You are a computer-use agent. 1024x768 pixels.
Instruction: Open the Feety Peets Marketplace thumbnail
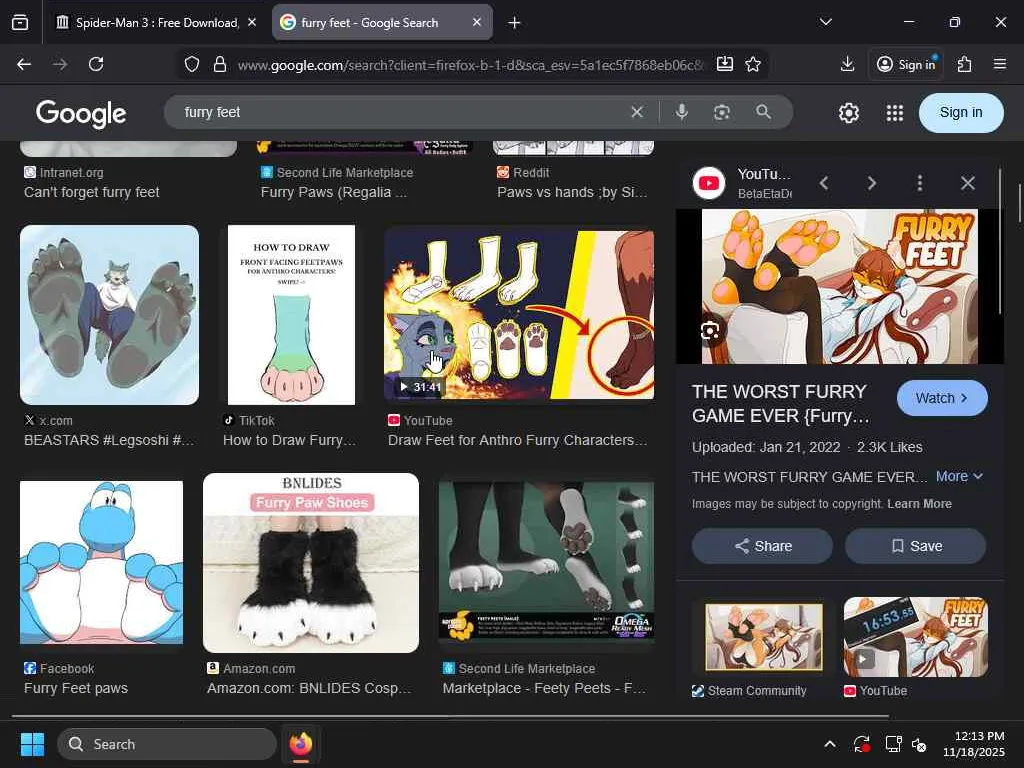[546, 563]
